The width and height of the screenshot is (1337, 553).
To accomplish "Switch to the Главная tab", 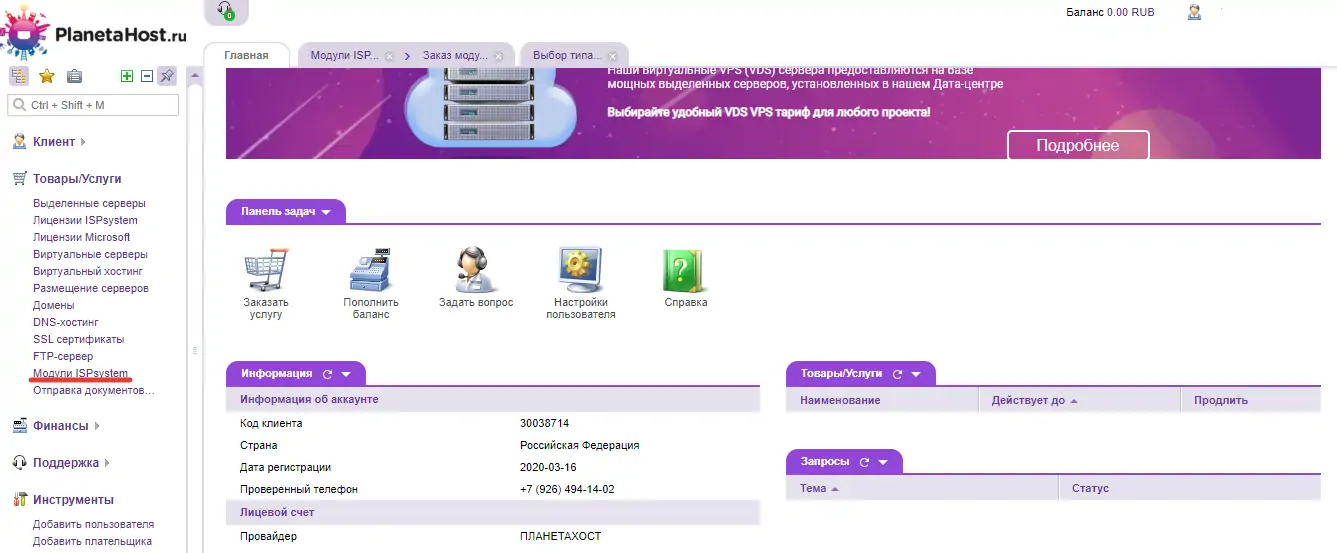I will [x=246, y=55].
